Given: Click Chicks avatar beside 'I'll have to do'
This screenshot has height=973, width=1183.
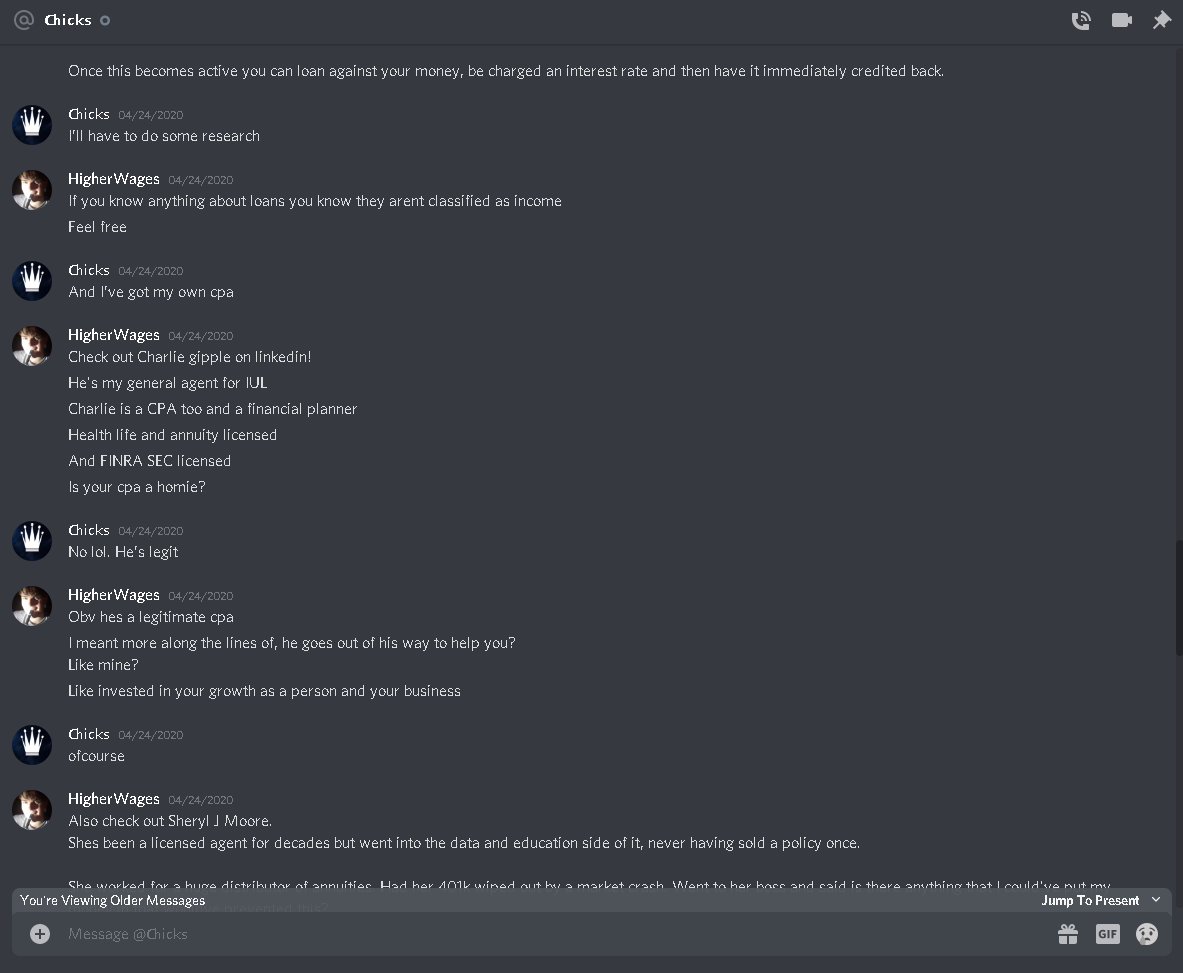Looking at the screenshot, I should click(32, 125).
